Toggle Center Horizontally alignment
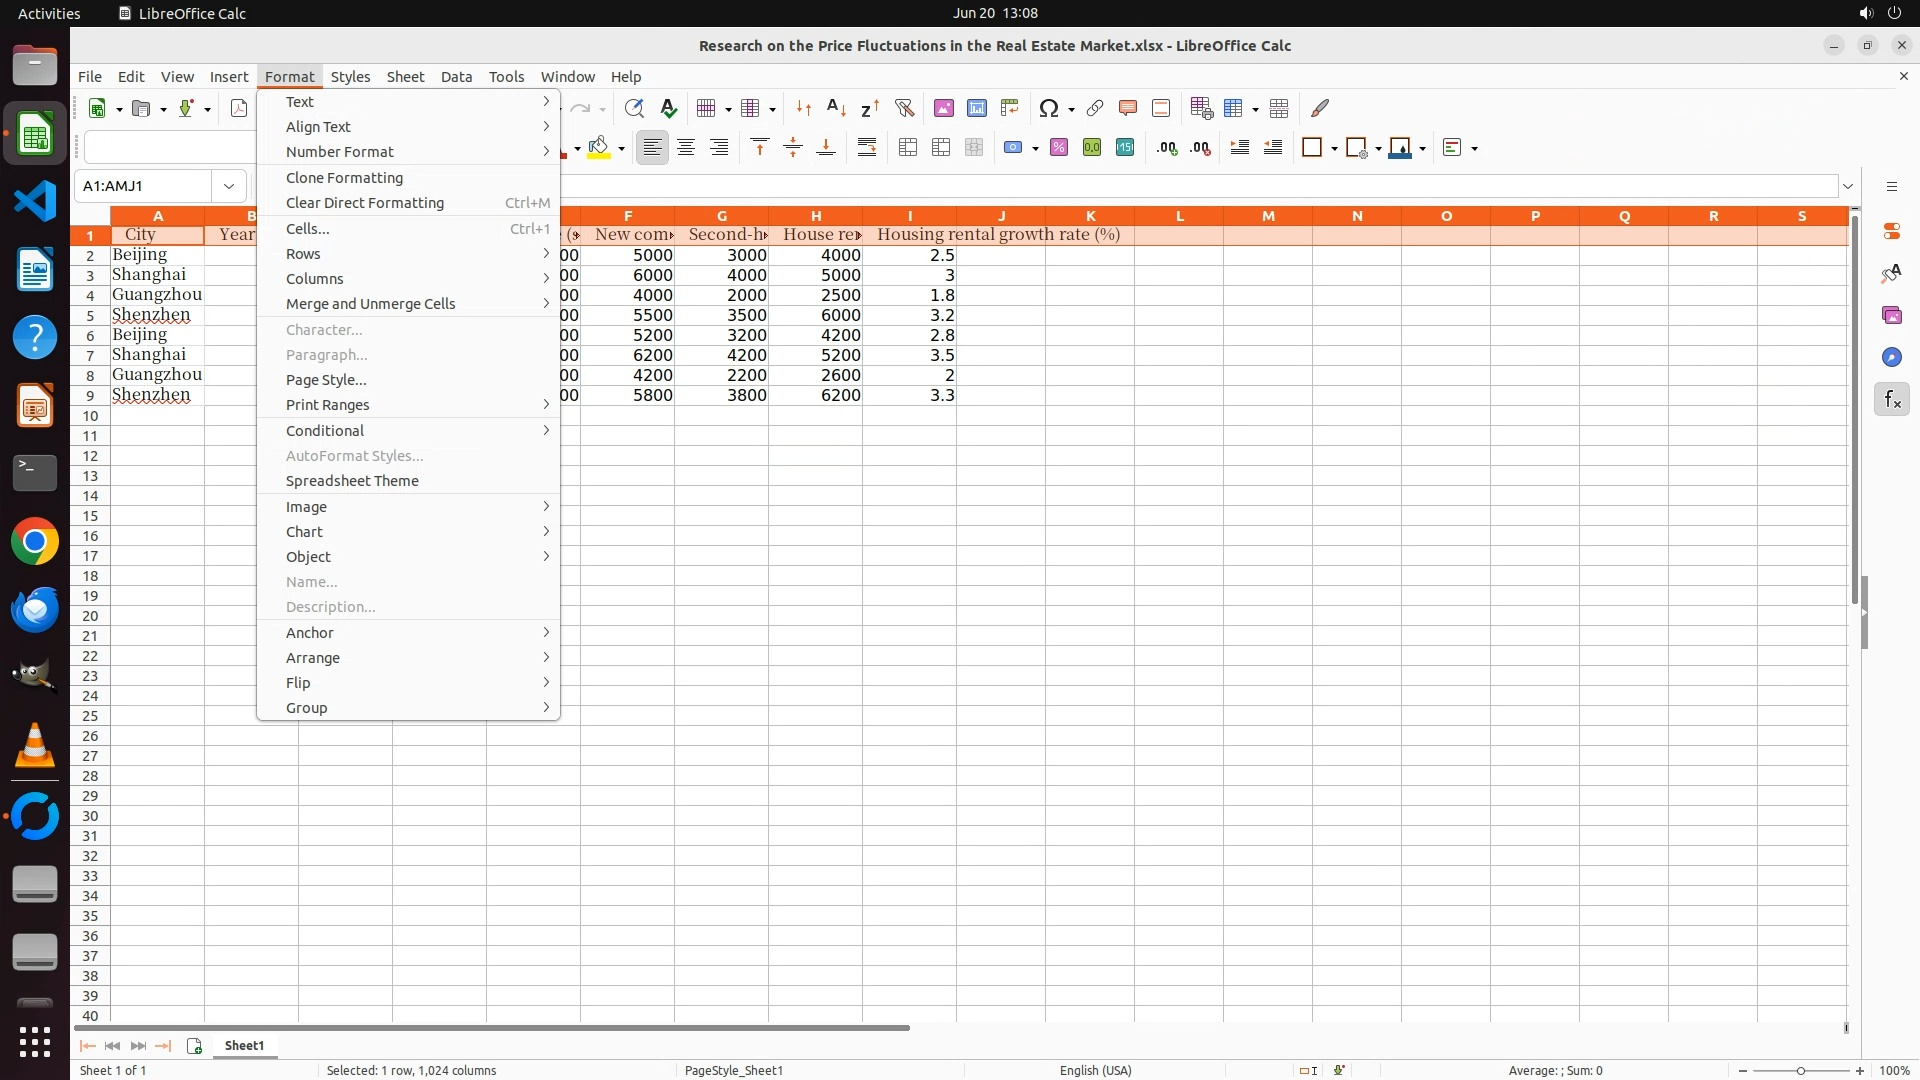Image resolution: width=1920 pixels, height=1080 pixels. point(686,148)
